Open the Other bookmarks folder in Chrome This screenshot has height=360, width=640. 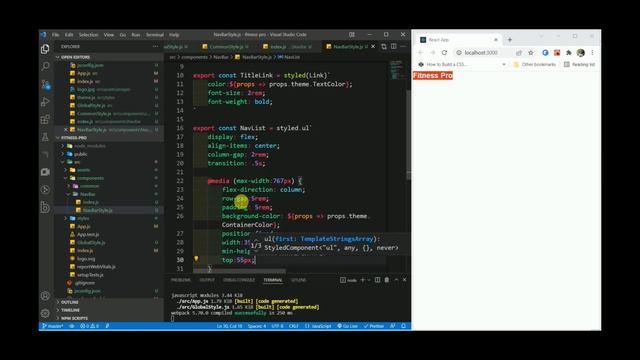[x=535, y=64]
